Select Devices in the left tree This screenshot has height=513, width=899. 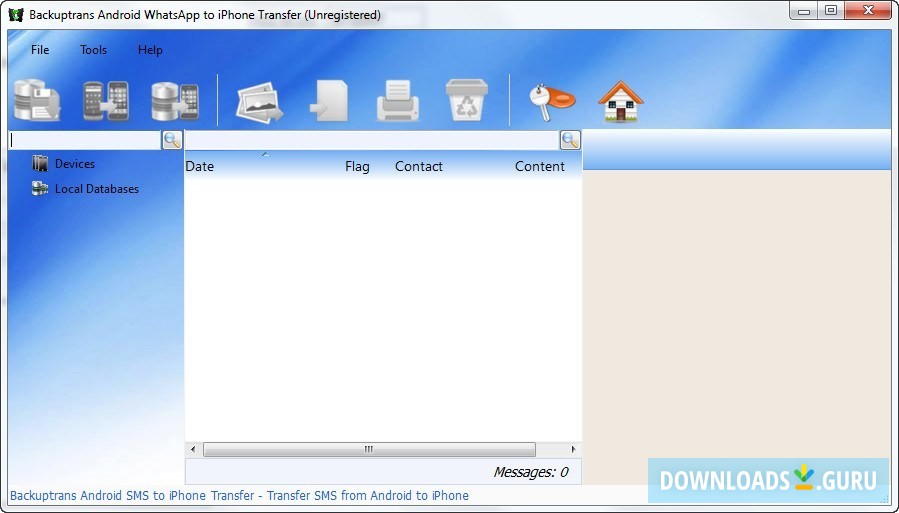75,164
